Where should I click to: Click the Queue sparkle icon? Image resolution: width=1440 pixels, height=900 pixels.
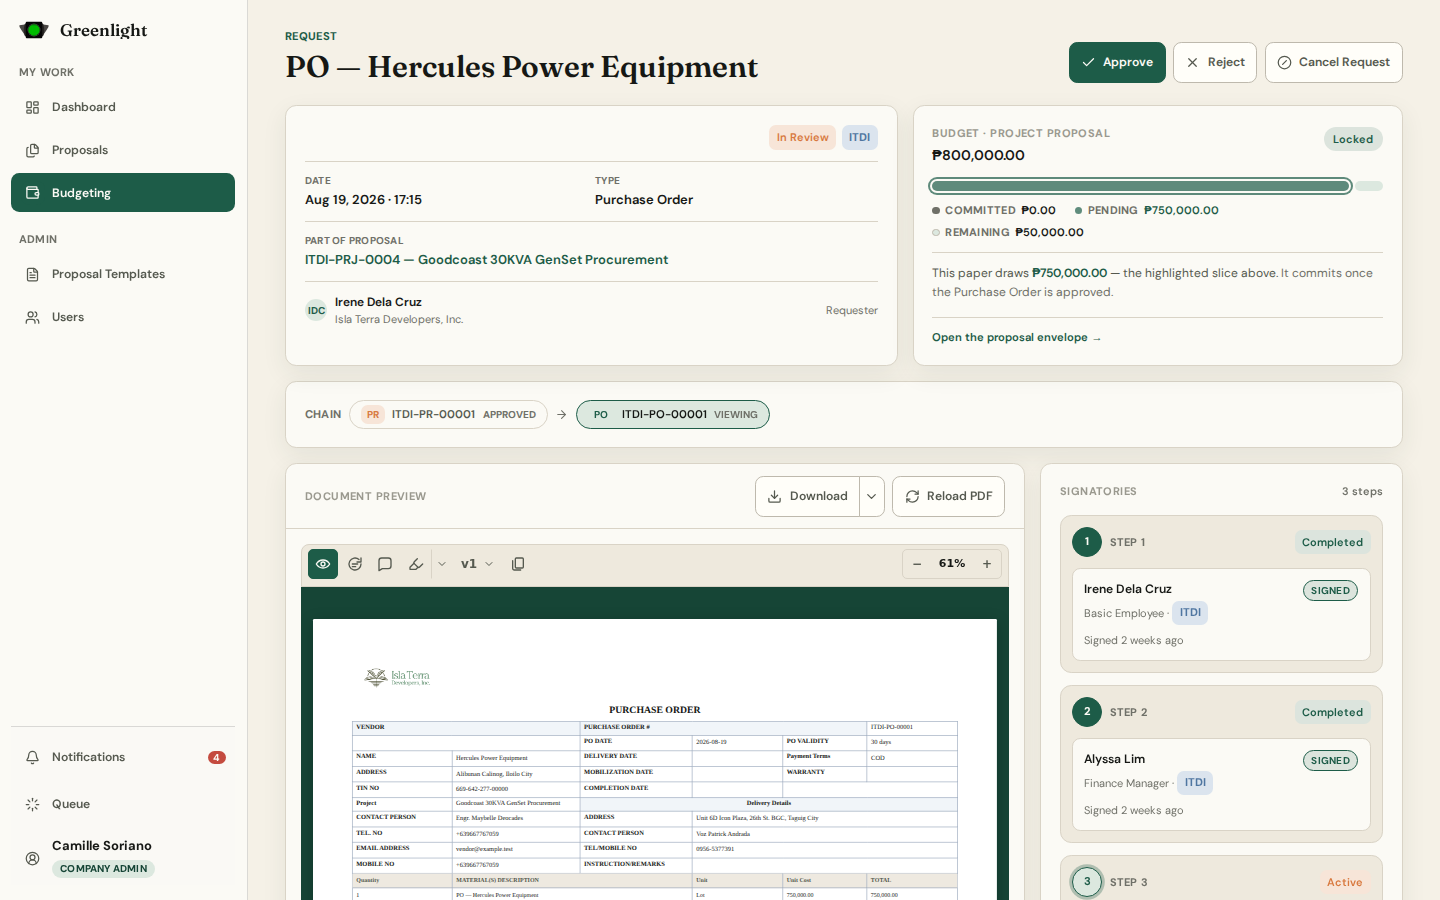tap(33, 804)
